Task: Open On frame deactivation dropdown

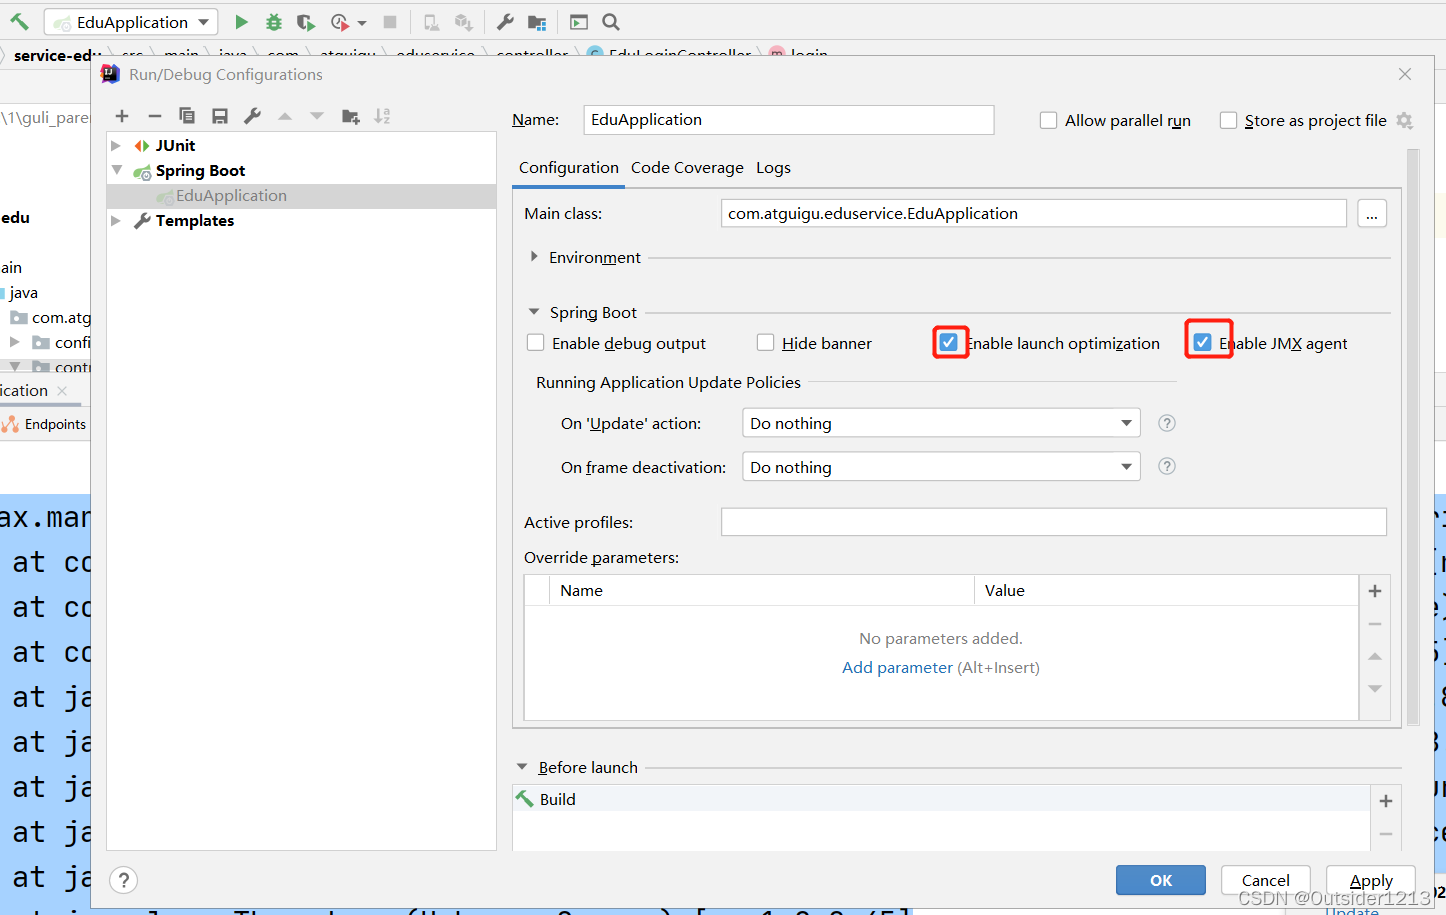Action: tap(941, 467)
